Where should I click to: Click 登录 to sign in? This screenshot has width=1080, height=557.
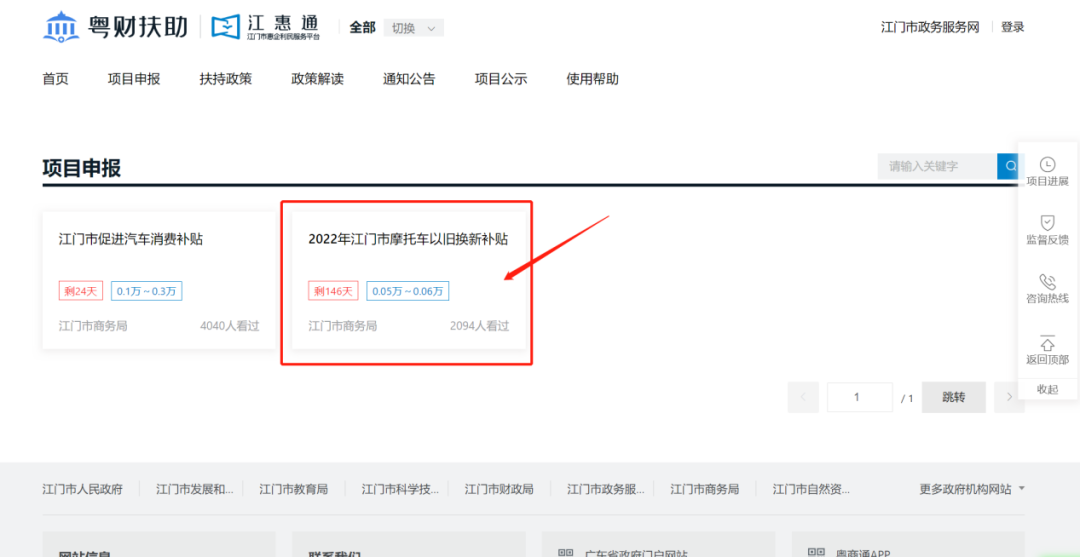[x=1012, y=28]
